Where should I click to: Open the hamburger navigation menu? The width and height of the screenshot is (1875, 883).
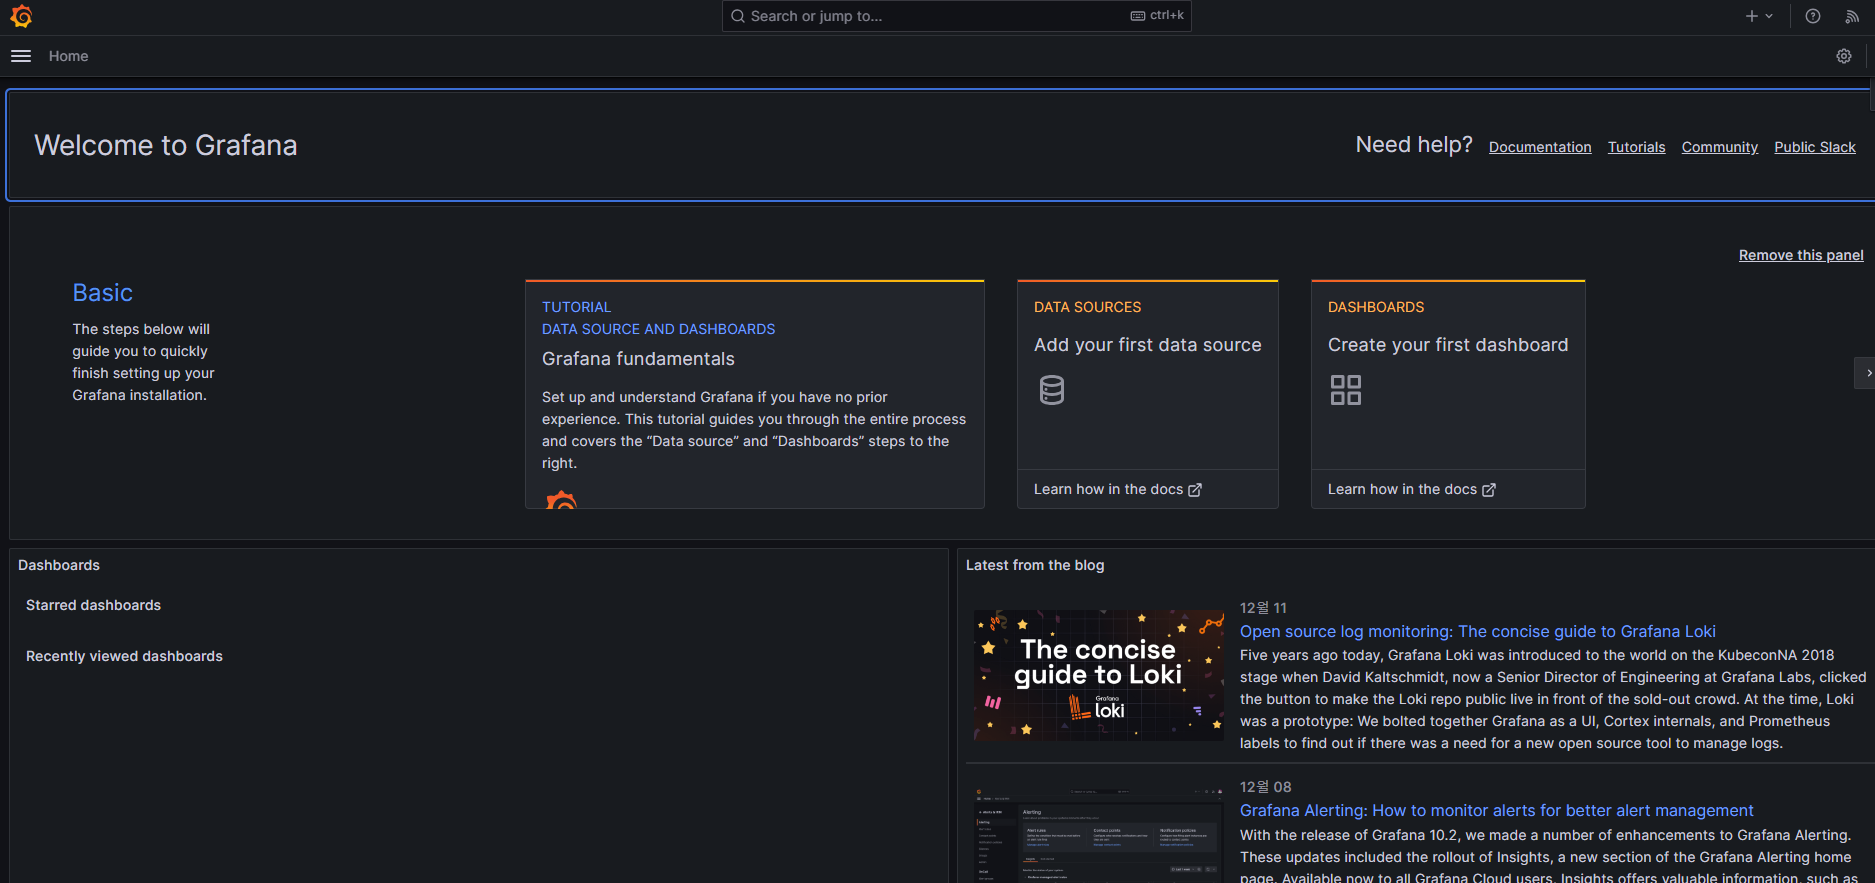pos(21,56)
